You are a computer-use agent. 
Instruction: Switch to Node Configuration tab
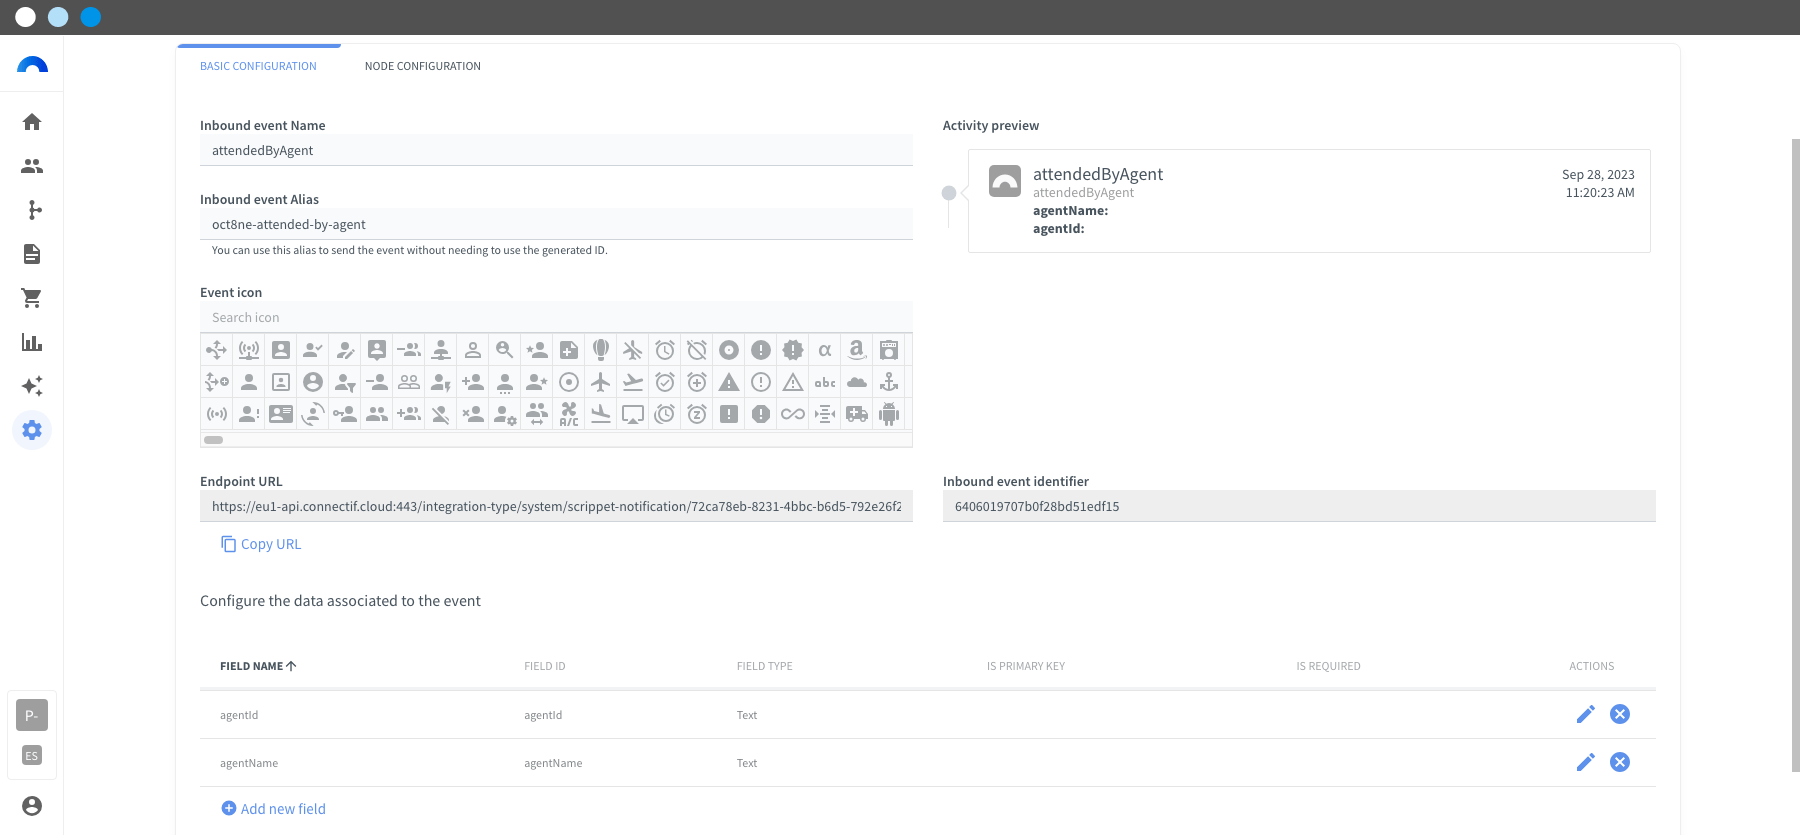click(x=423, y=66)
